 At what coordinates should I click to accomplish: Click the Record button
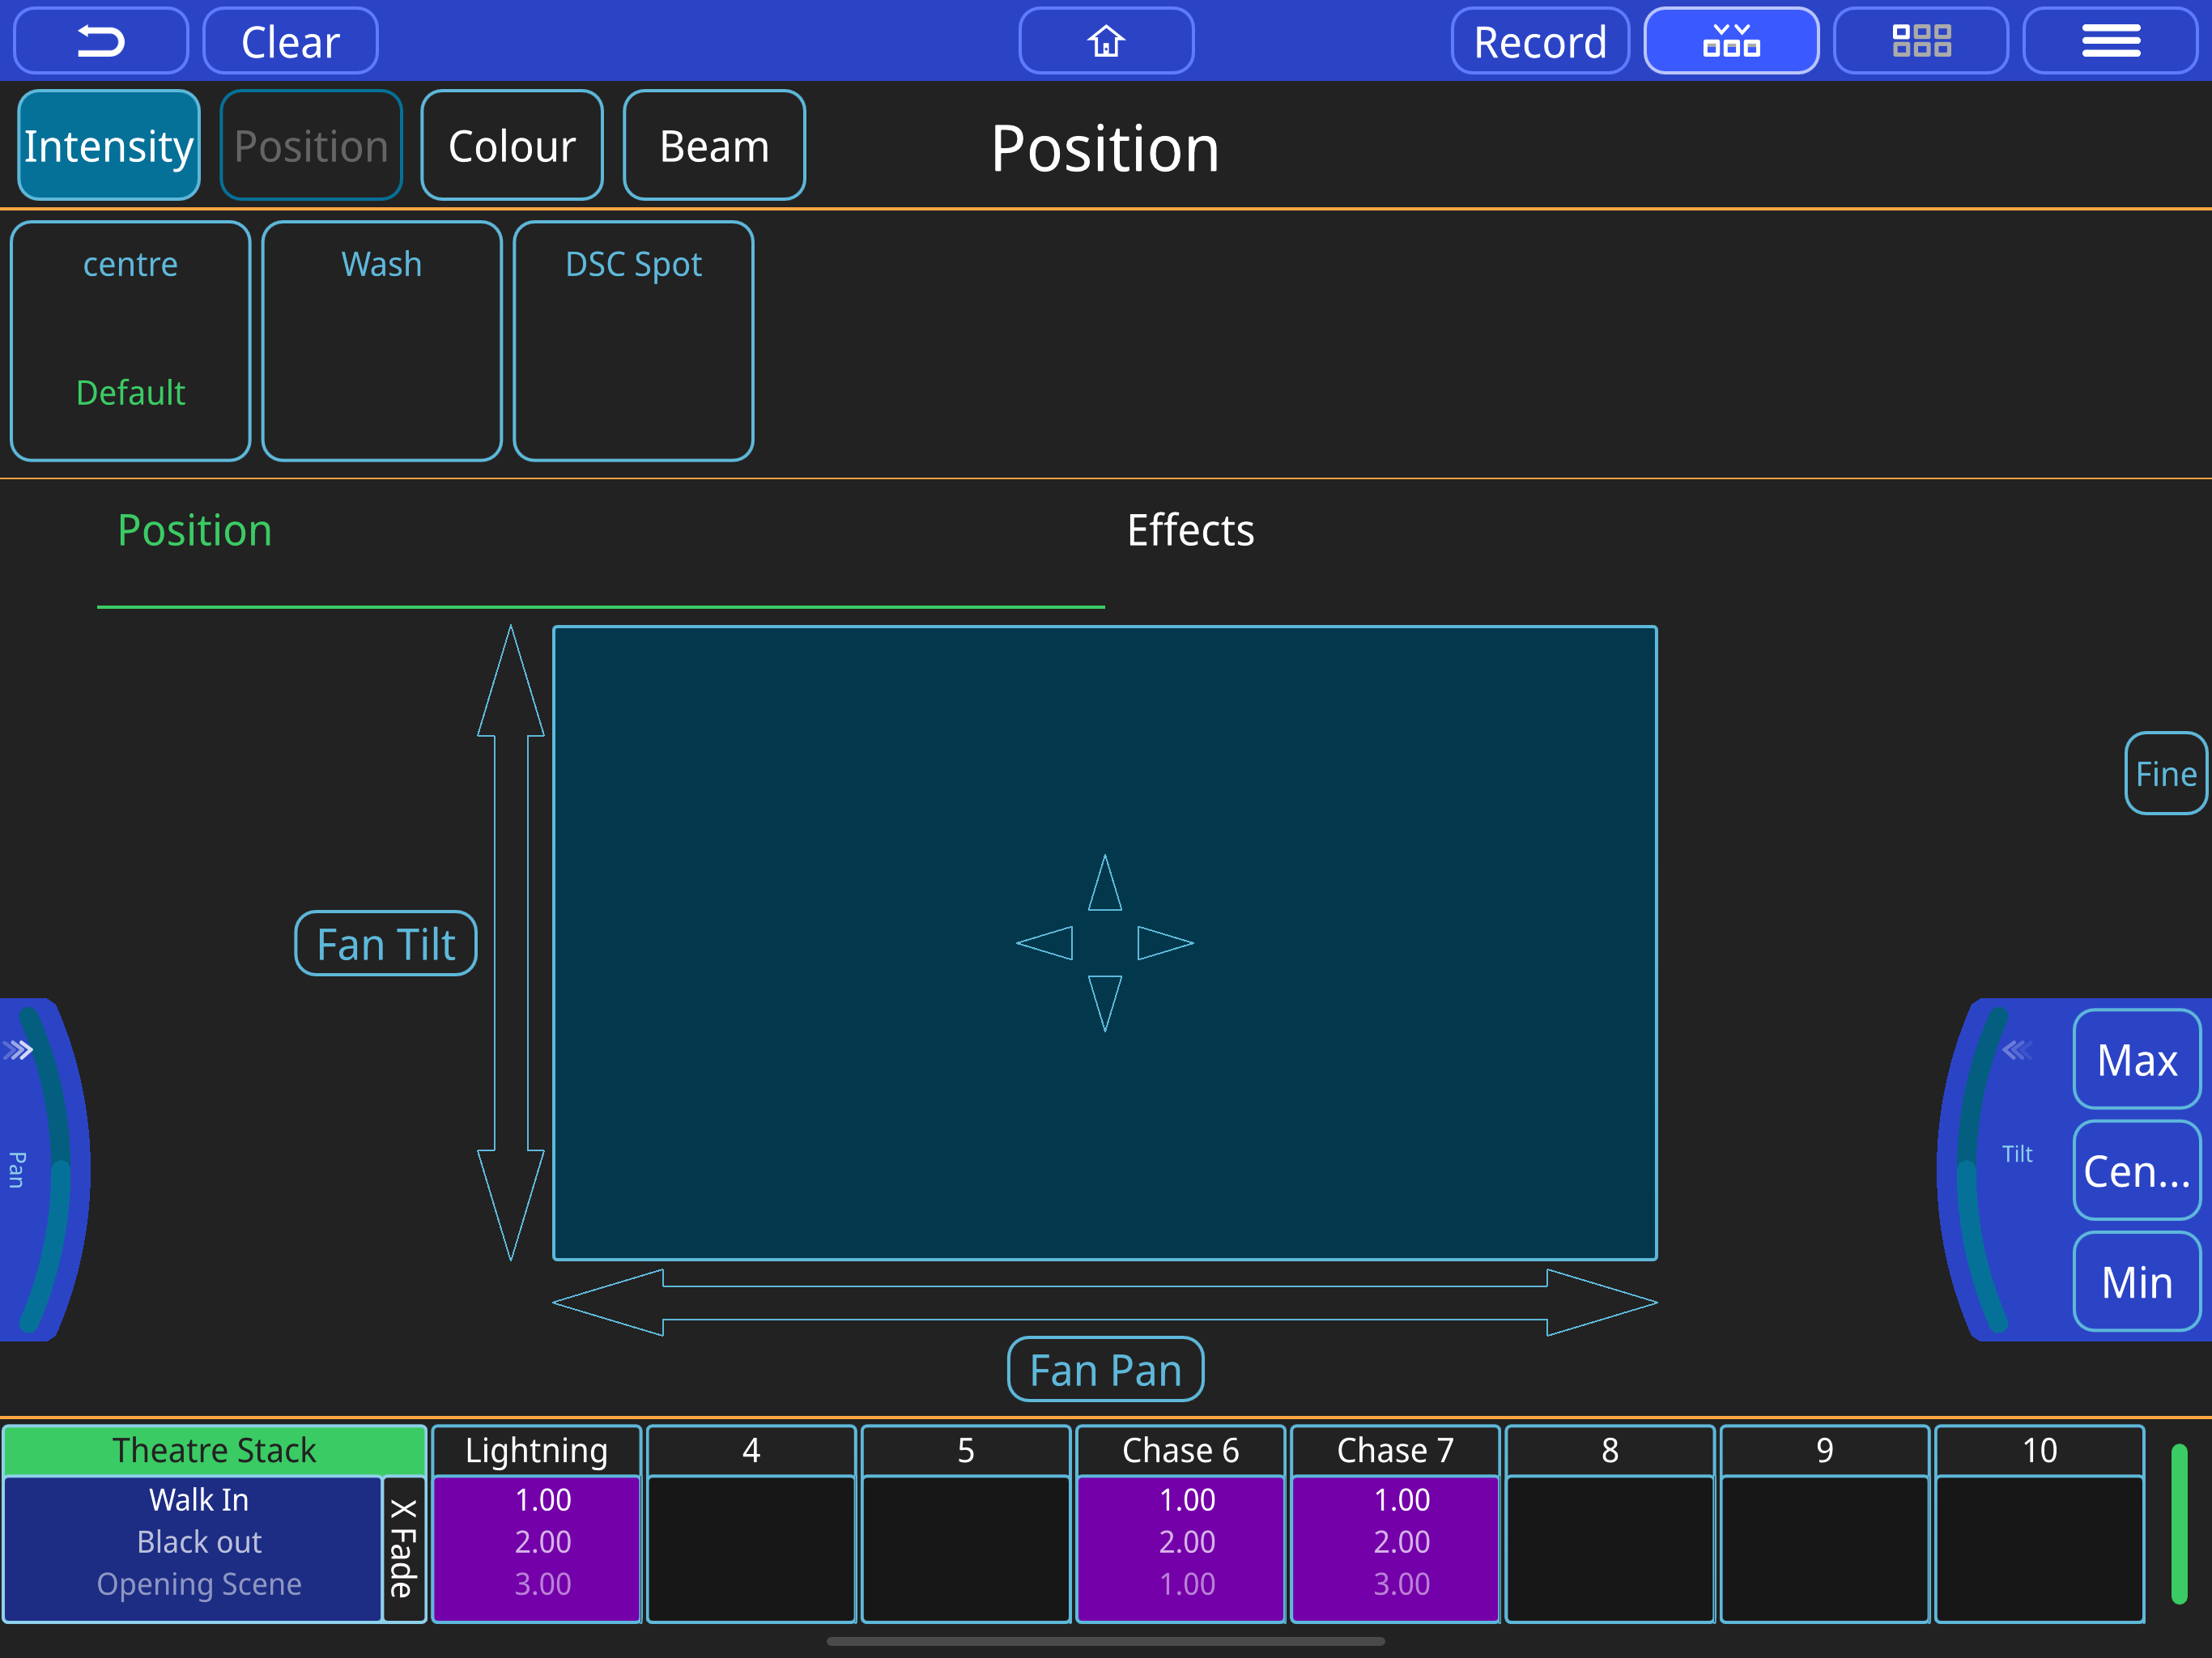(x=1540, y=41)
